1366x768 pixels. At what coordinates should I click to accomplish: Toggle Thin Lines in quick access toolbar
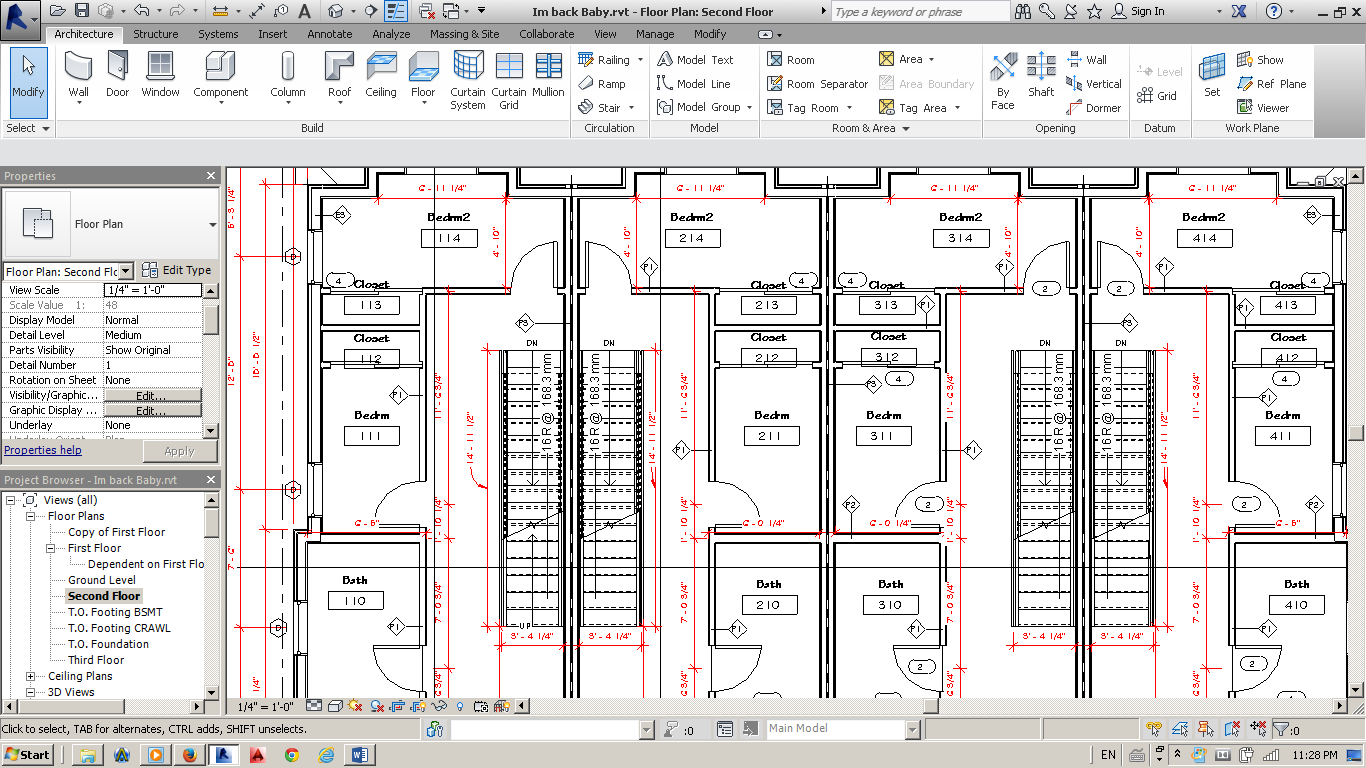[x=397, y=11]
